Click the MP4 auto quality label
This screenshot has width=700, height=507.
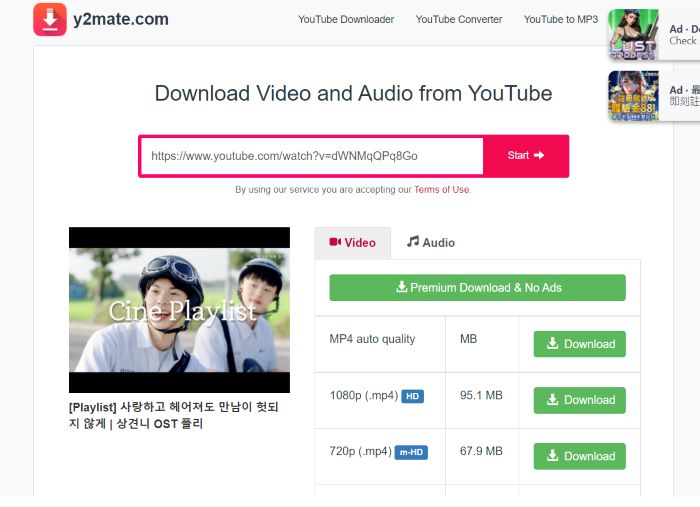(x=372, y=339)
